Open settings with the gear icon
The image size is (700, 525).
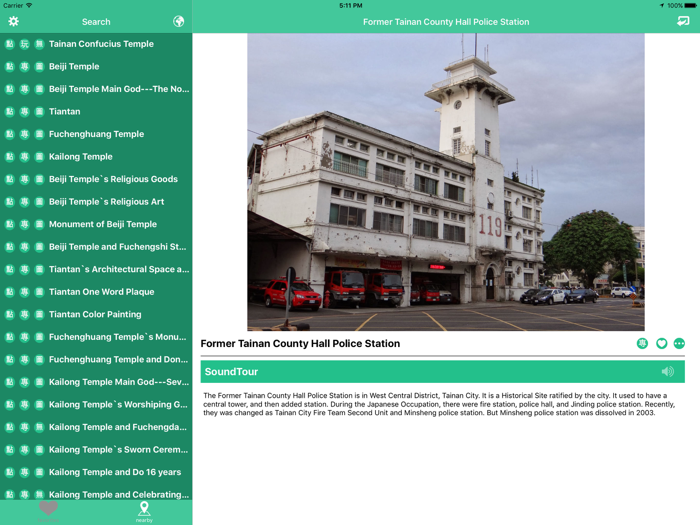tap(14, 21)
